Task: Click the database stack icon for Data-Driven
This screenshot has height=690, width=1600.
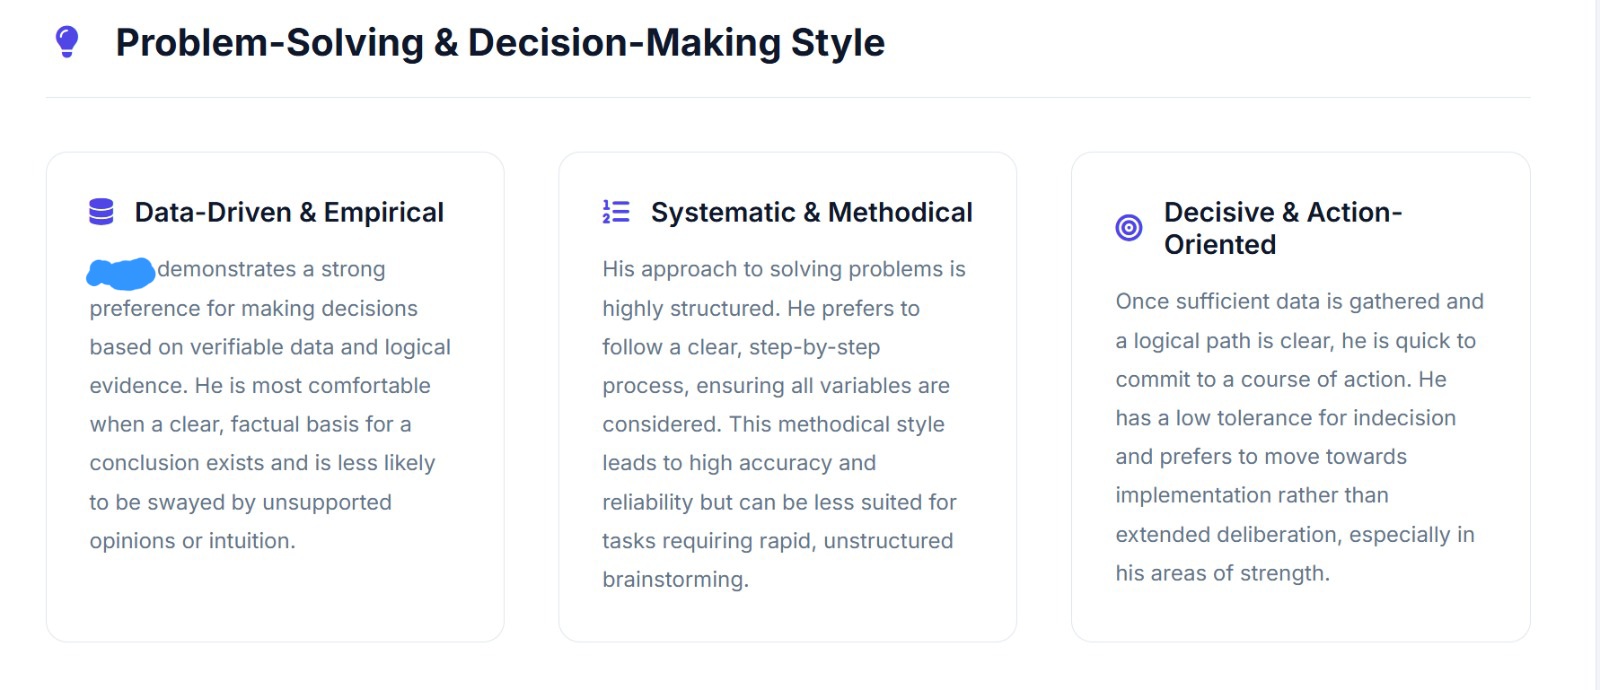Action: [101, 212]
